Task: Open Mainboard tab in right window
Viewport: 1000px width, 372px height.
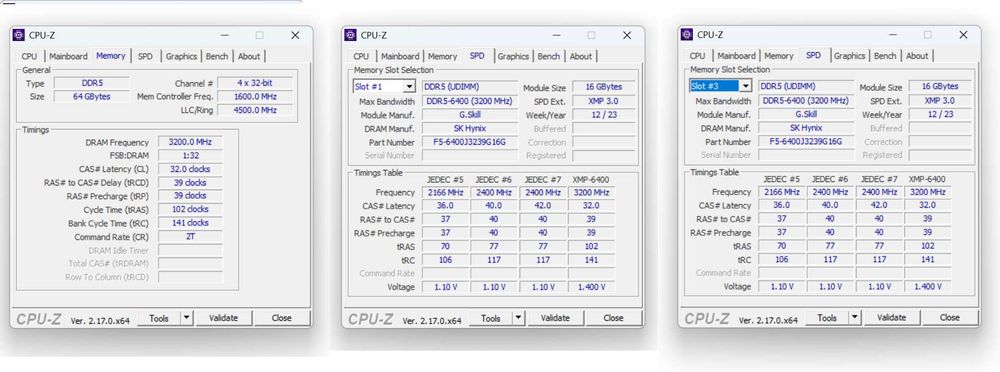Action: point(737,56)
